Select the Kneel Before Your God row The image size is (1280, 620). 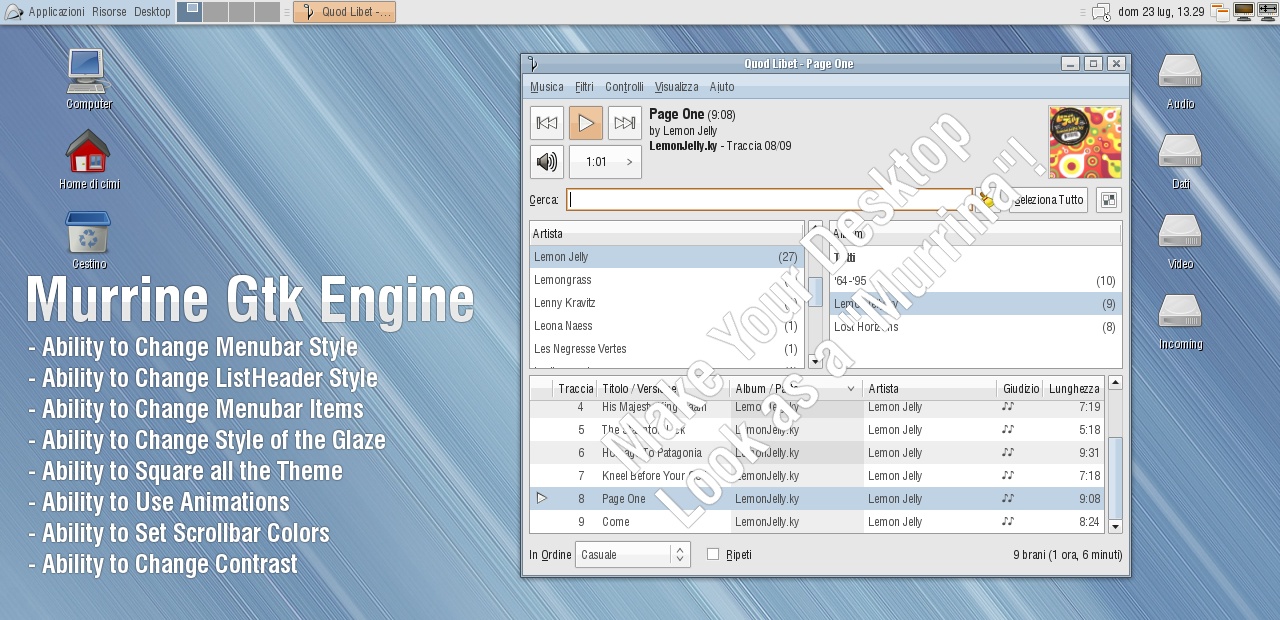[817, 476]
